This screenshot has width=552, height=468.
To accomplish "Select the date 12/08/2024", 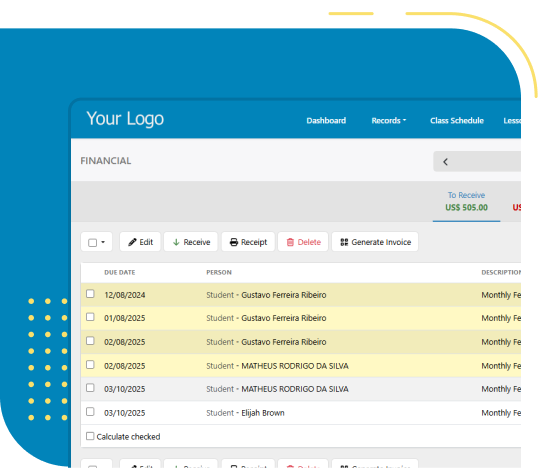I will click(125, 295).
